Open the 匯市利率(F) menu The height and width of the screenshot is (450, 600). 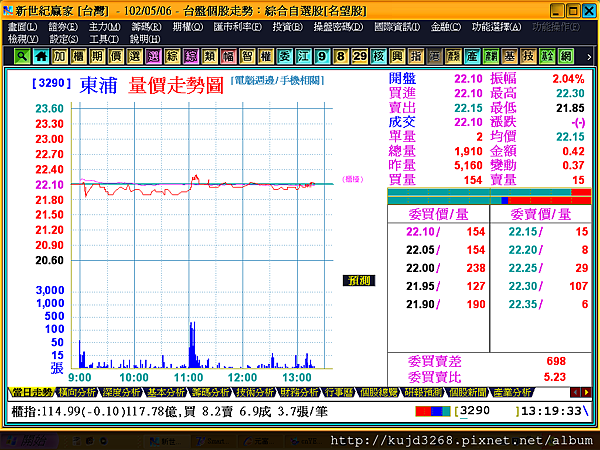point(238,27)
